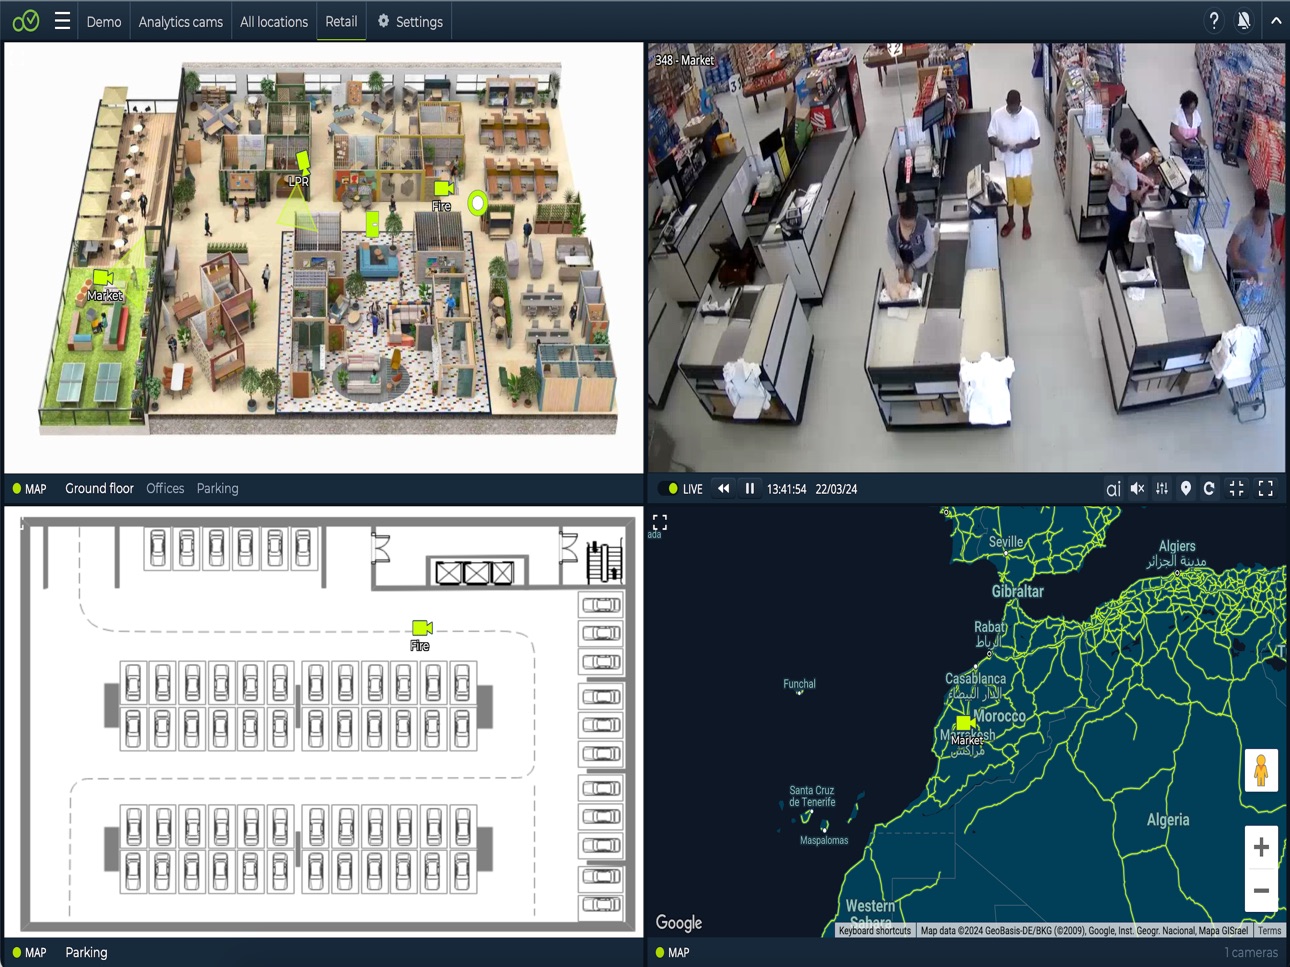
Task: Click the green ring marker on floor plan
Action: coord(478,204)
